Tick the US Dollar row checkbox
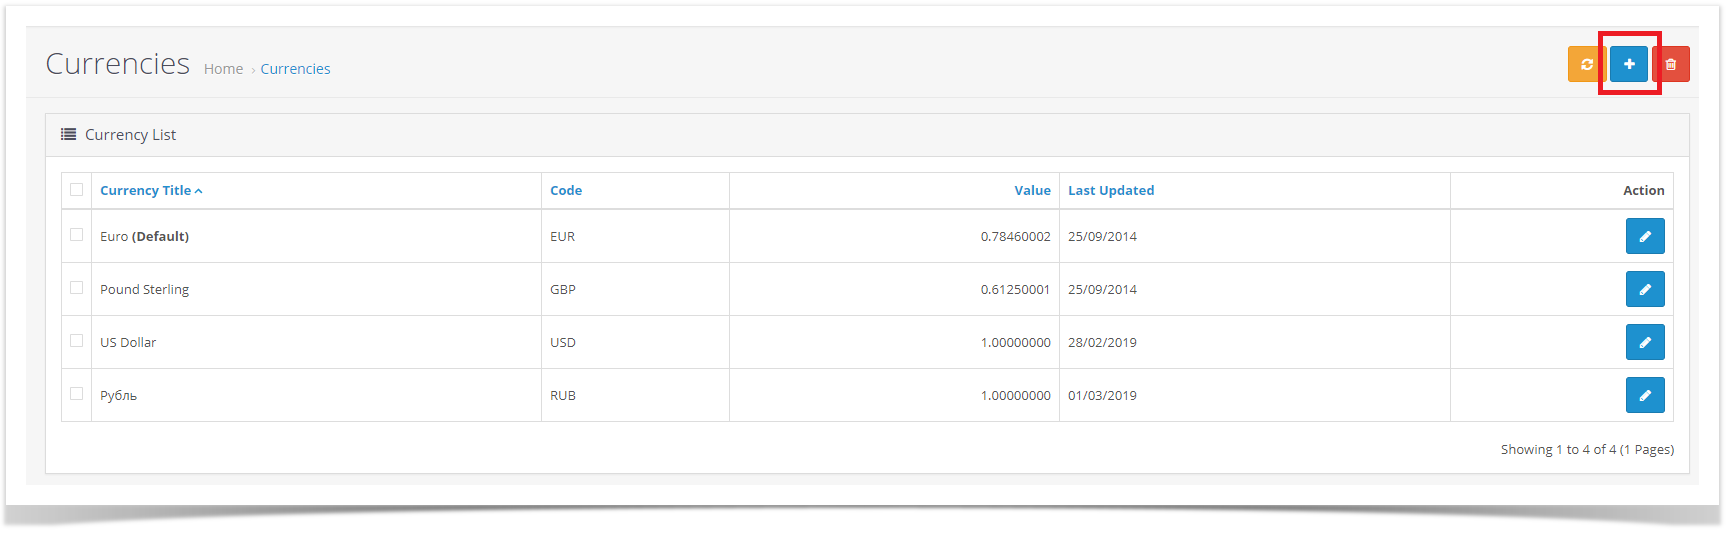This screenshot has height=534, width=1733. tap(77, 341)
